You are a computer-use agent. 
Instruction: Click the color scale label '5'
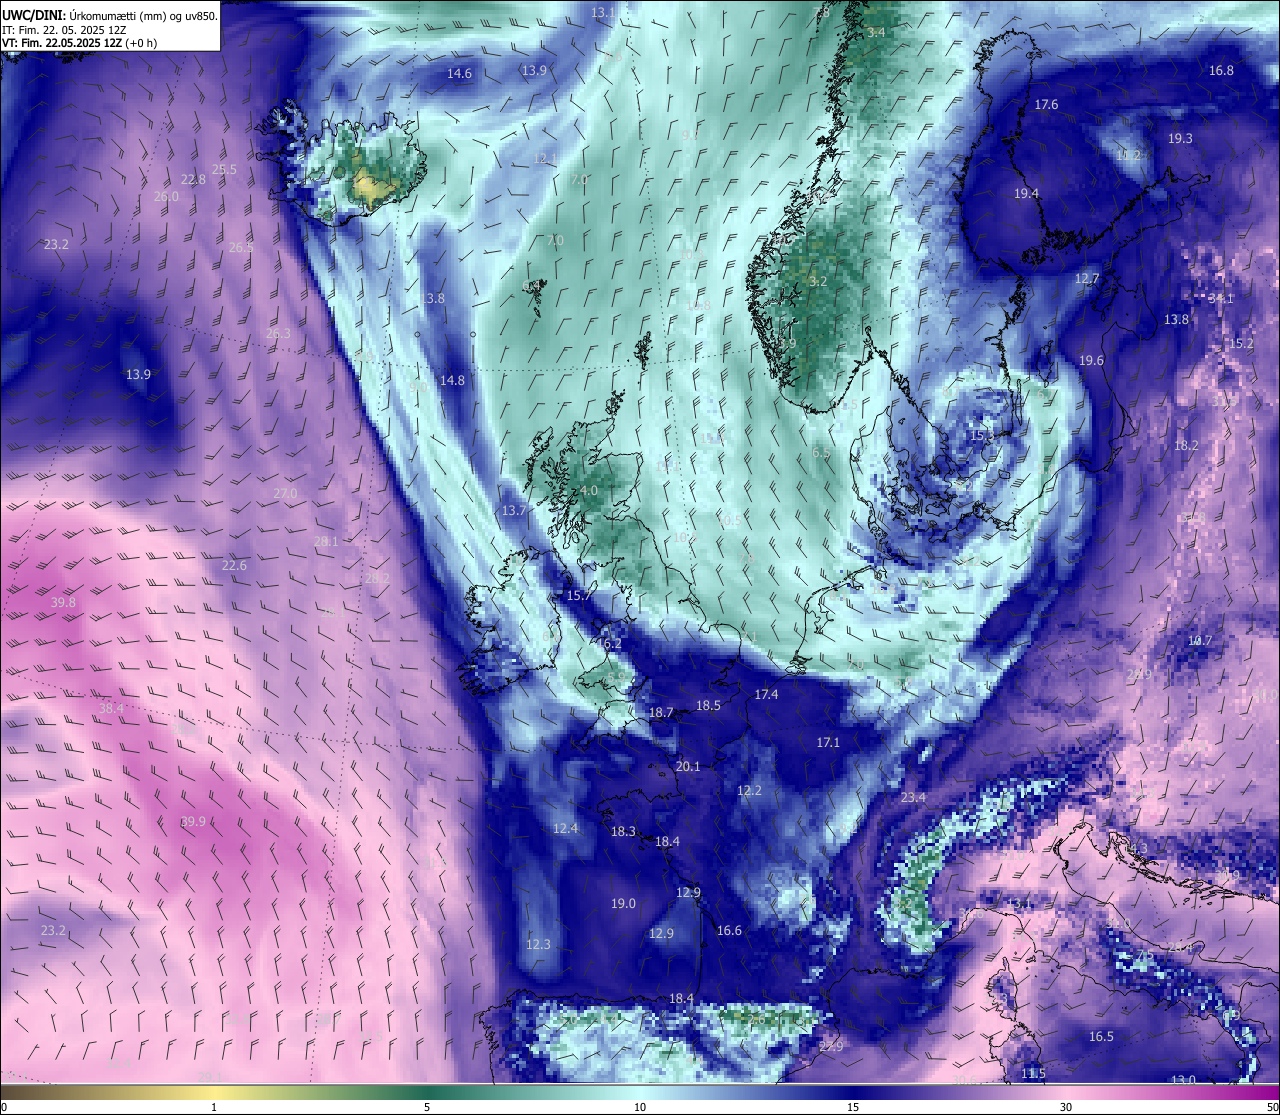coord(427,1107)
